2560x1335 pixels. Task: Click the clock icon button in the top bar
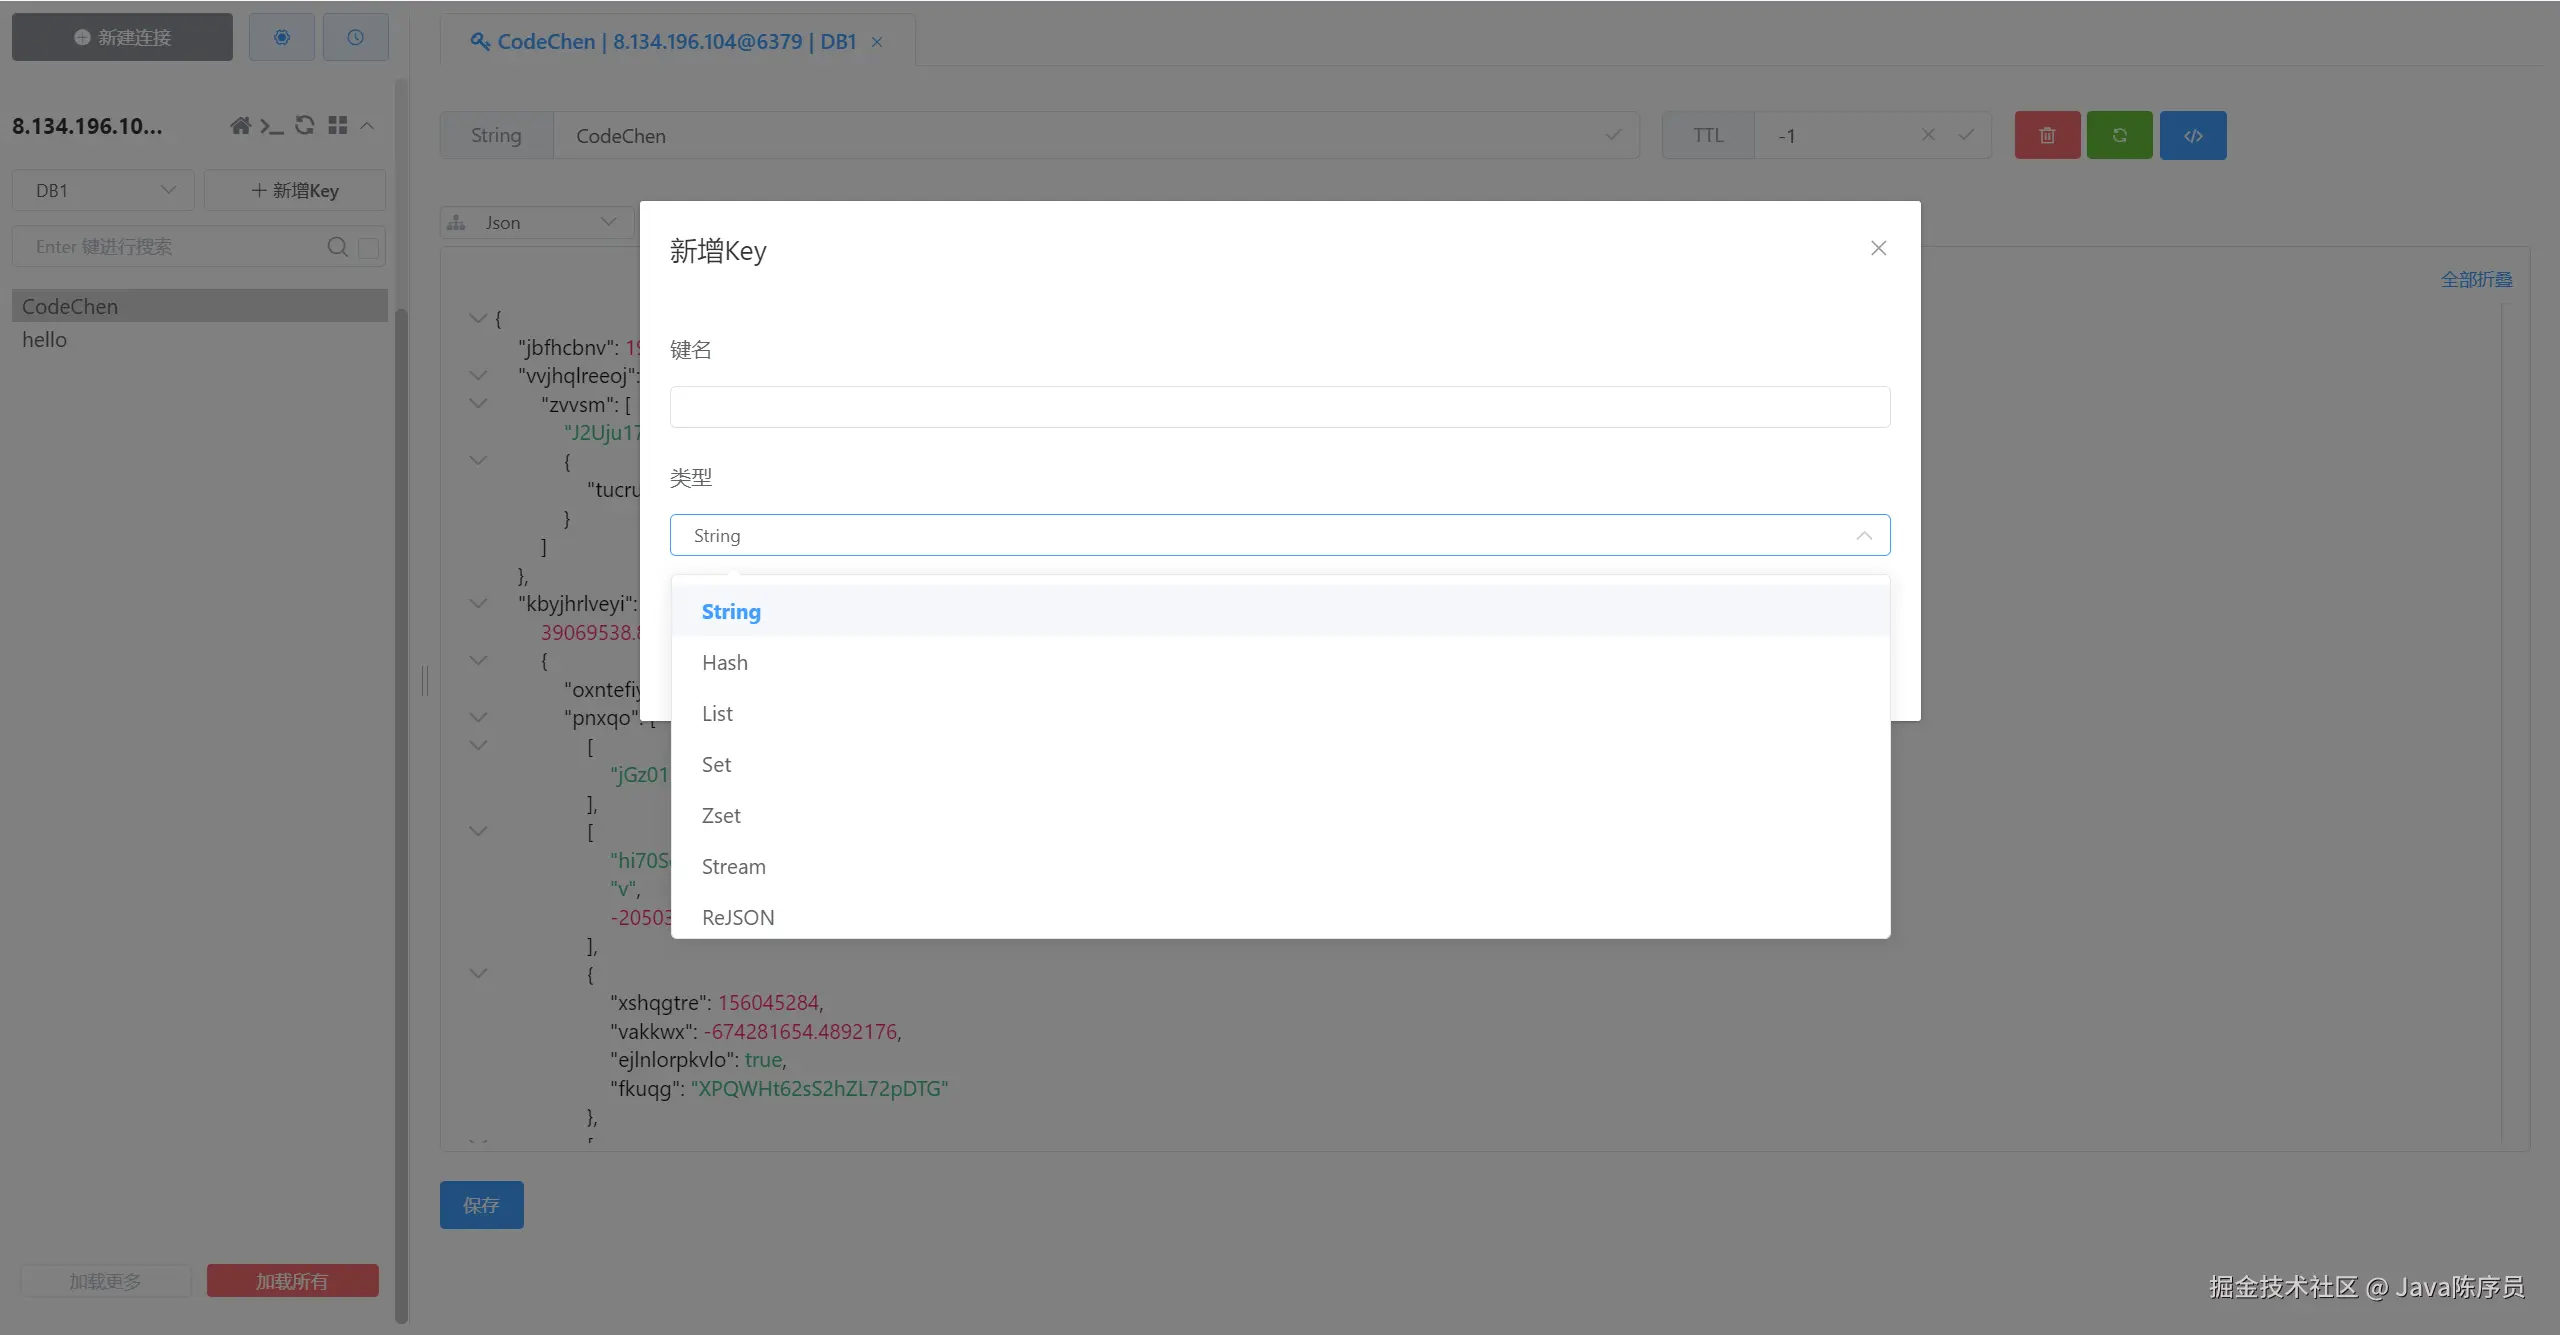[x=355, y=38]
